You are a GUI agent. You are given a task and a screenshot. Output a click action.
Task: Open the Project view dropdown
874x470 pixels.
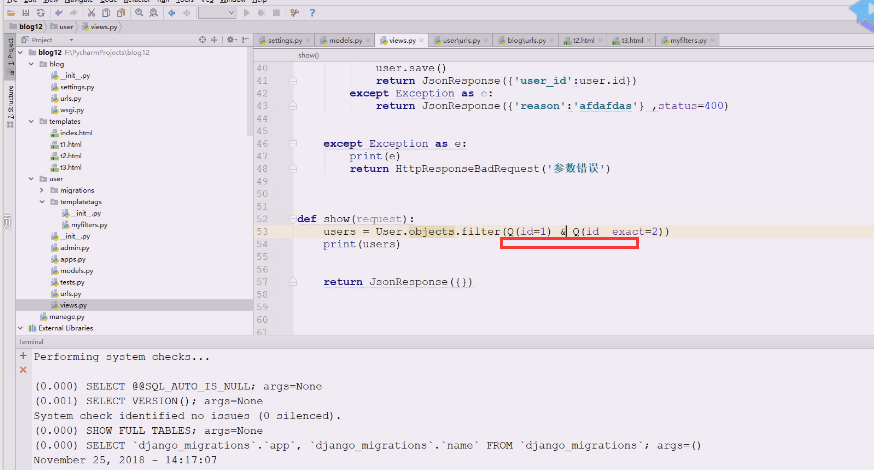point(71,40)
